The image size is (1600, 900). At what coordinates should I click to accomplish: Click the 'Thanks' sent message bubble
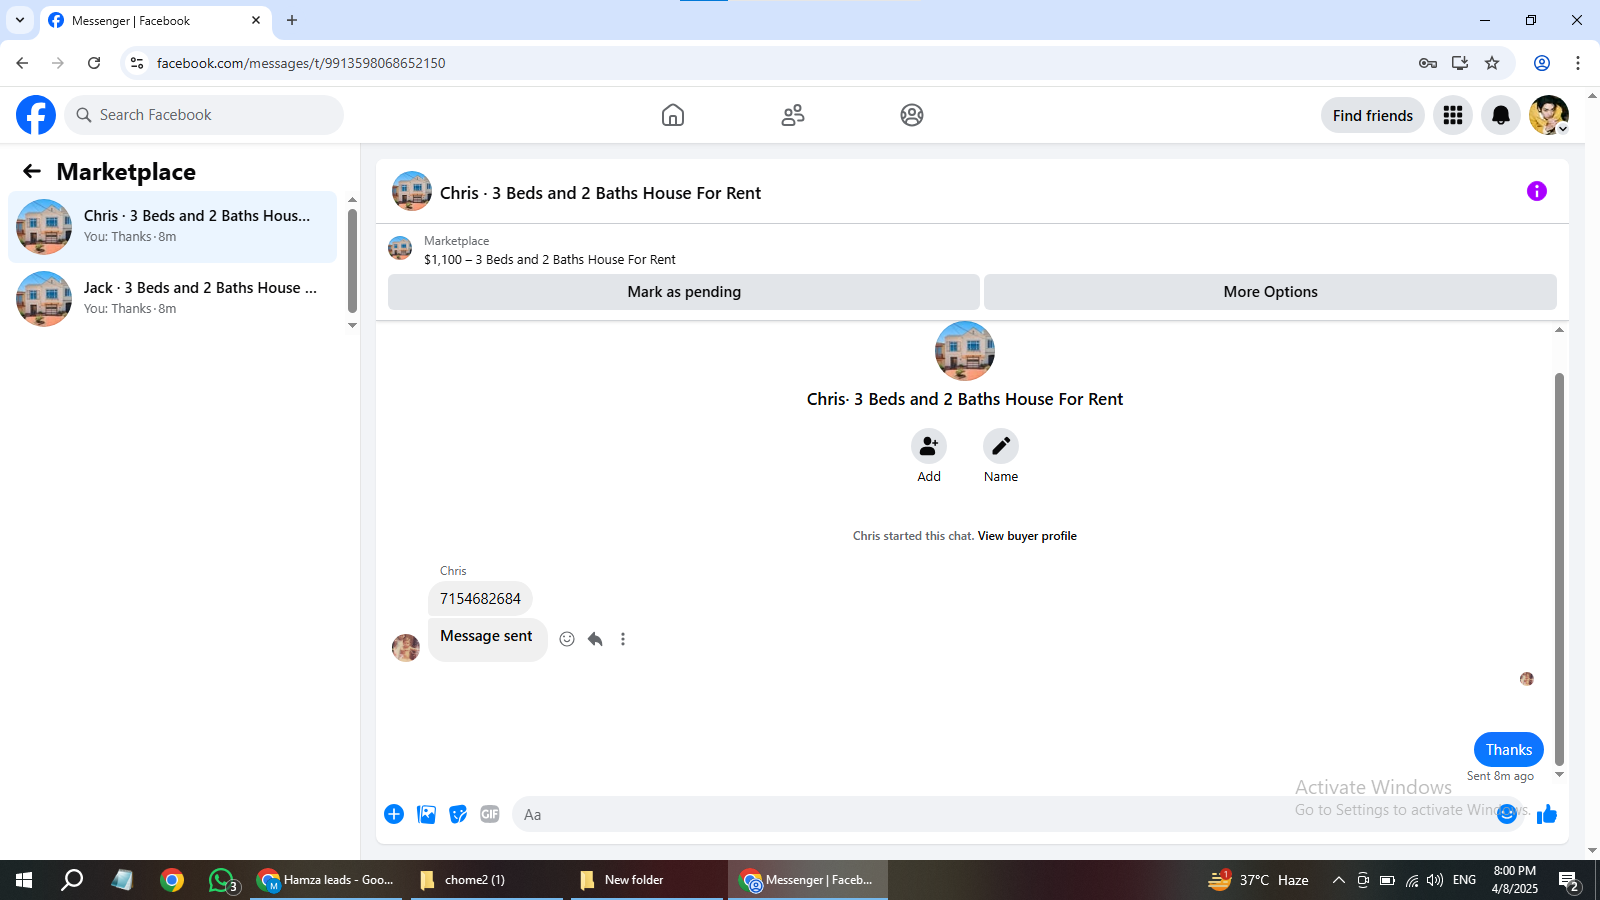(x=1509, y=750)
